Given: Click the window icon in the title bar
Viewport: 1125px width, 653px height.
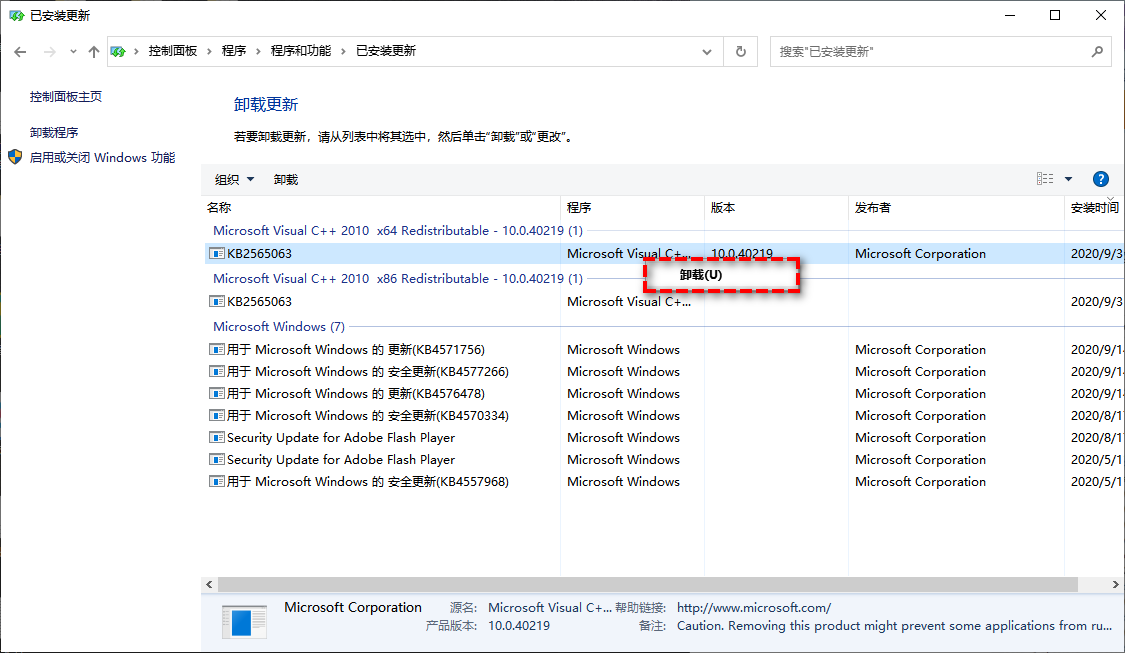Looking at the screenshot, I should click(17, 16).
